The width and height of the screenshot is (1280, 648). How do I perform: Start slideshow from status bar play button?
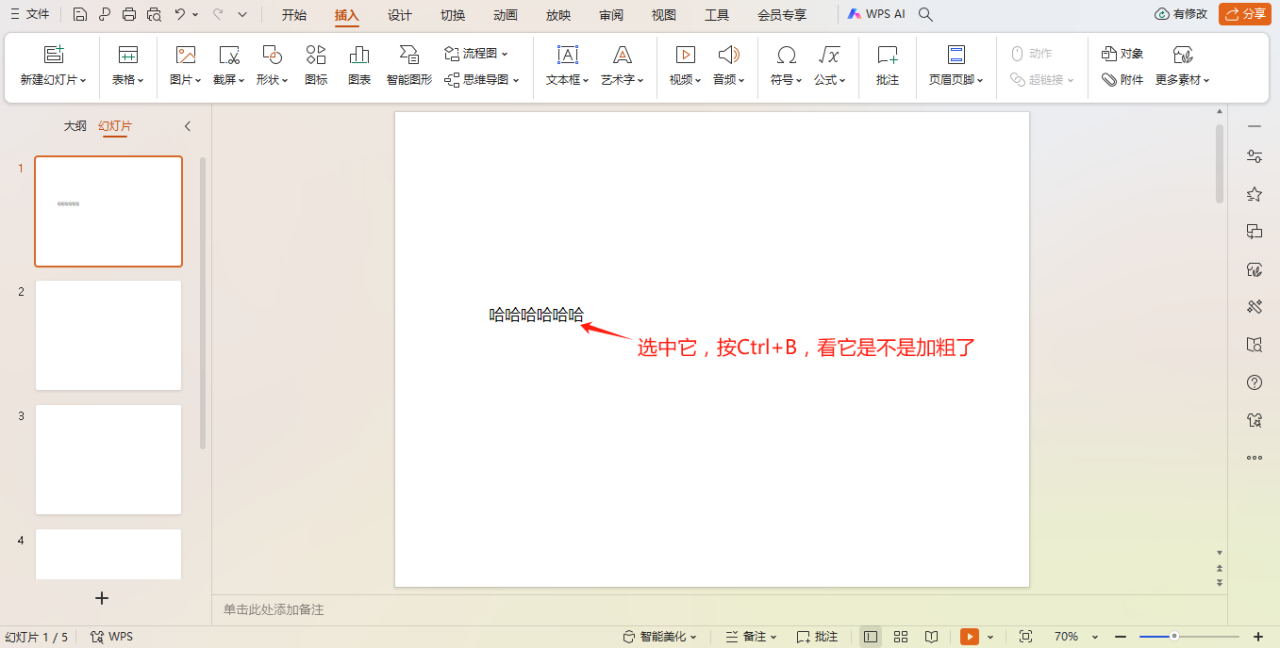(x=968, y=636)
